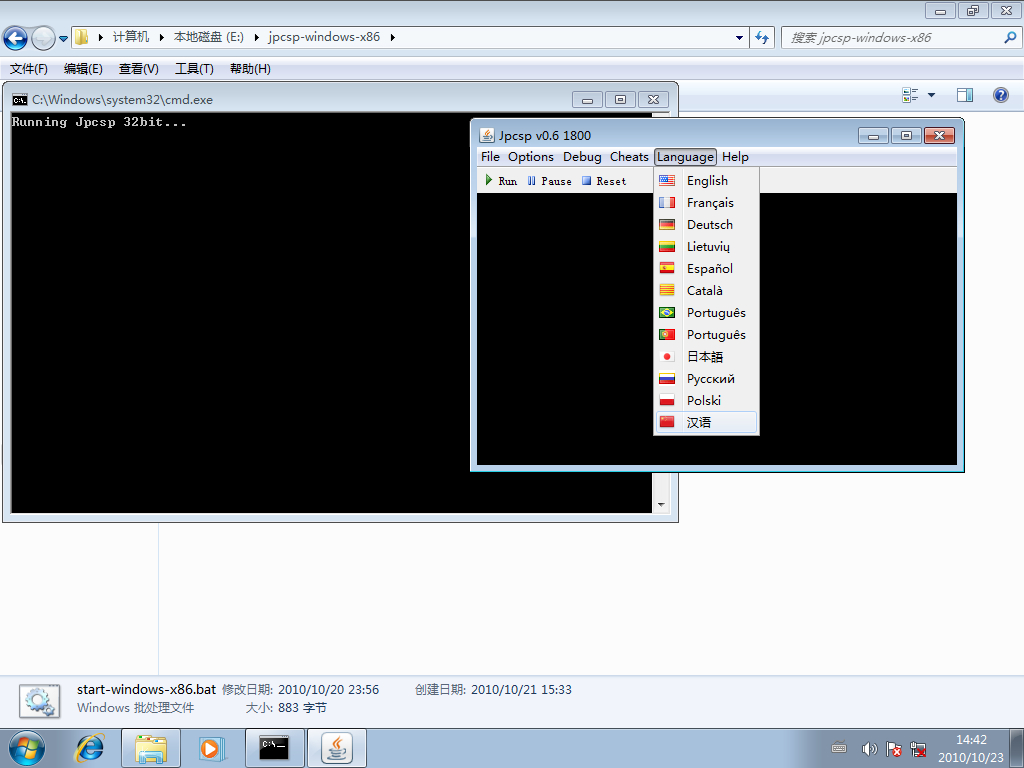Reset the emulator
Image resolution: width=1024 pixels, height=768 pixels.
point(603,181)
